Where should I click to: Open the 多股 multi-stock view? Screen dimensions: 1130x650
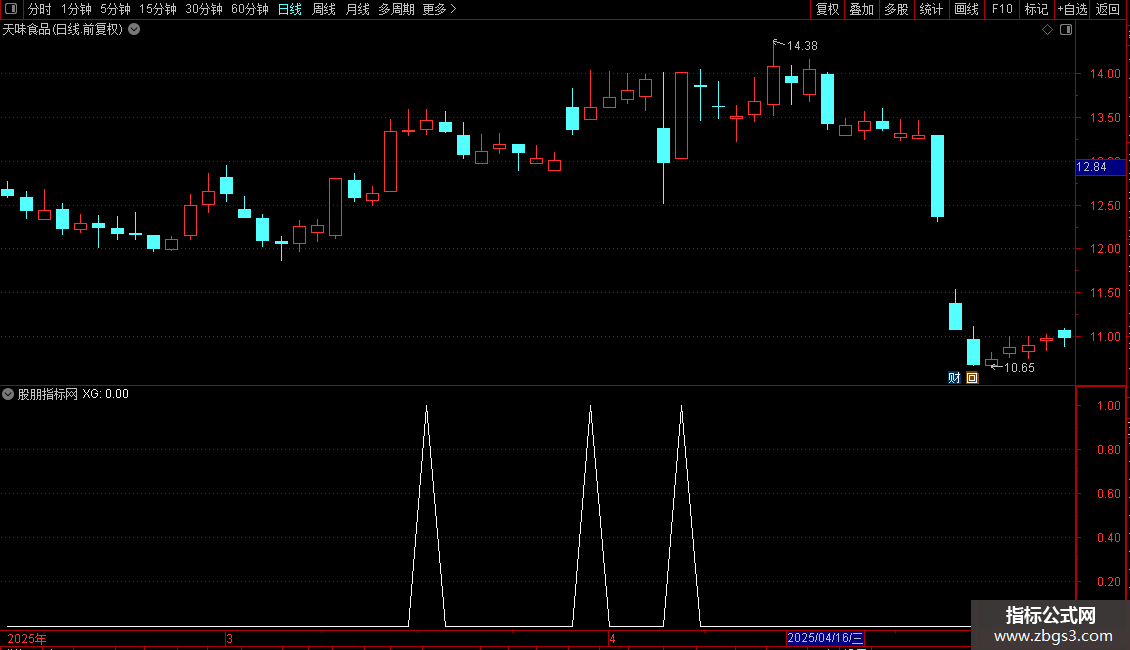896,9
